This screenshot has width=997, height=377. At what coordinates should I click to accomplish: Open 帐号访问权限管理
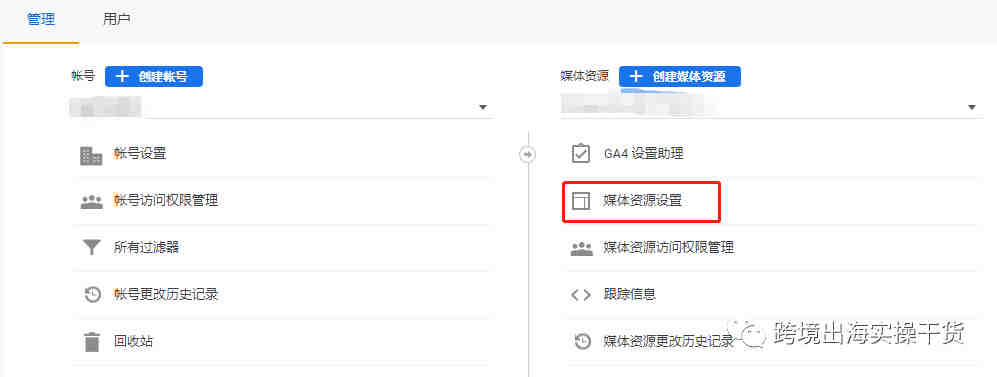[x=165, y=201]
